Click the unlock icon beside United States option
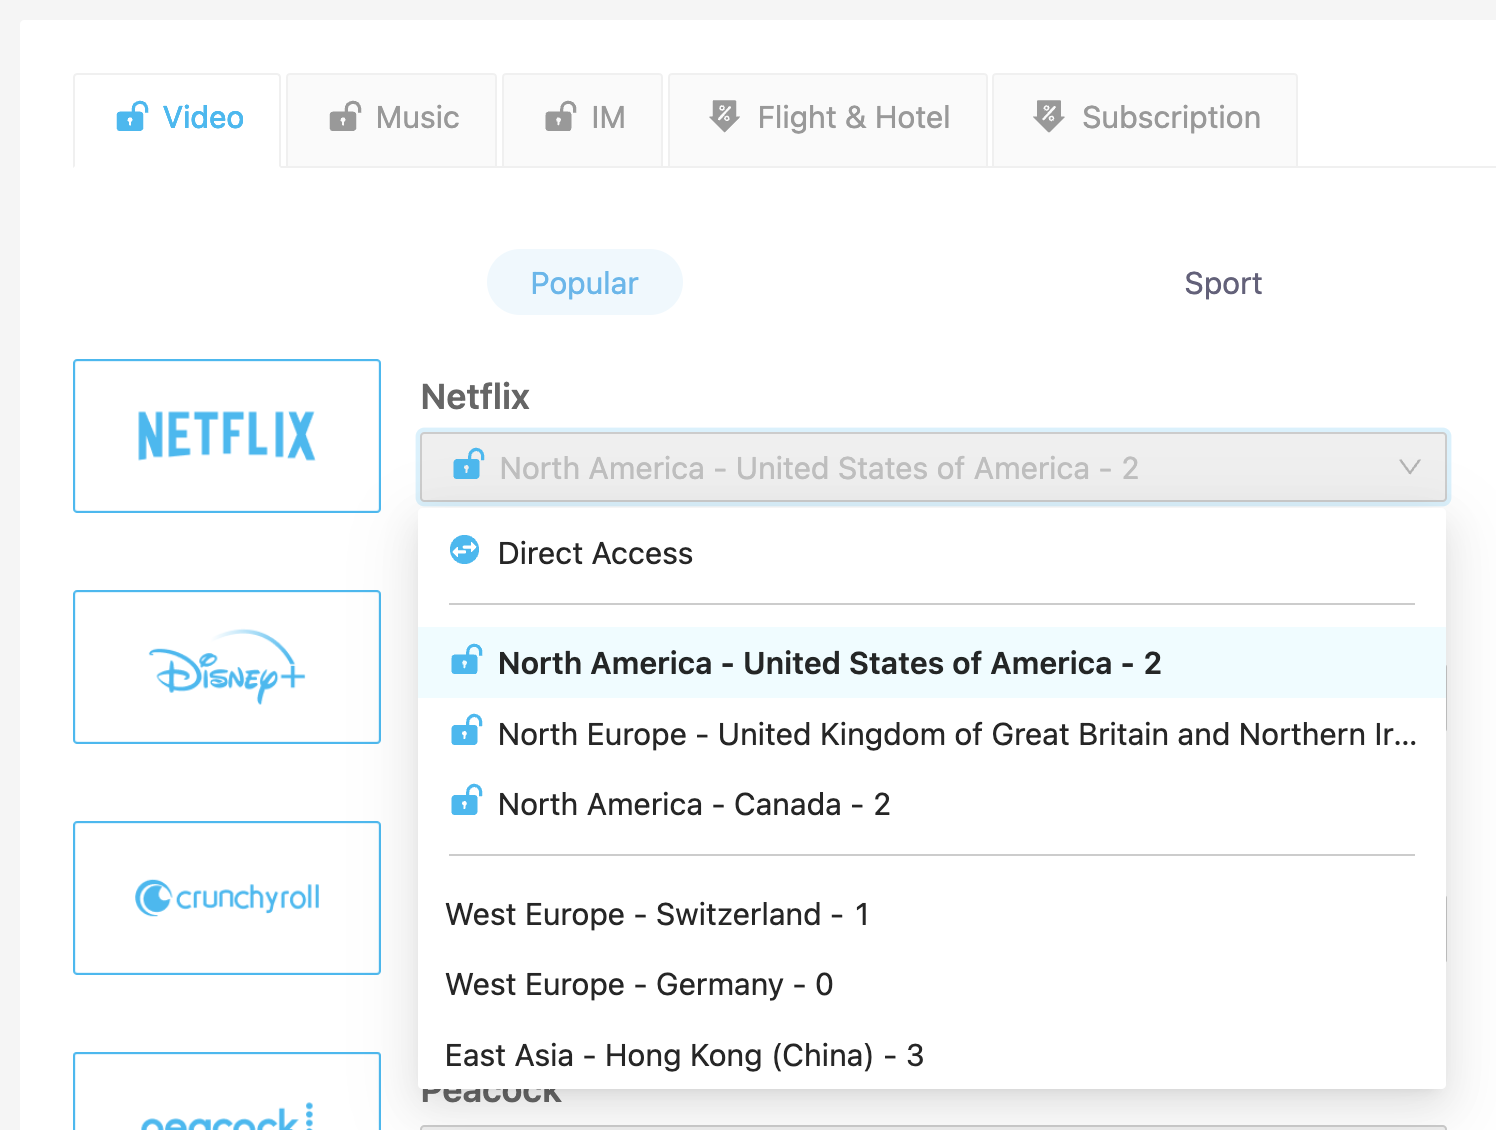The width and height of the screenshot is (1496, 1130). click(x=467, y=659)
